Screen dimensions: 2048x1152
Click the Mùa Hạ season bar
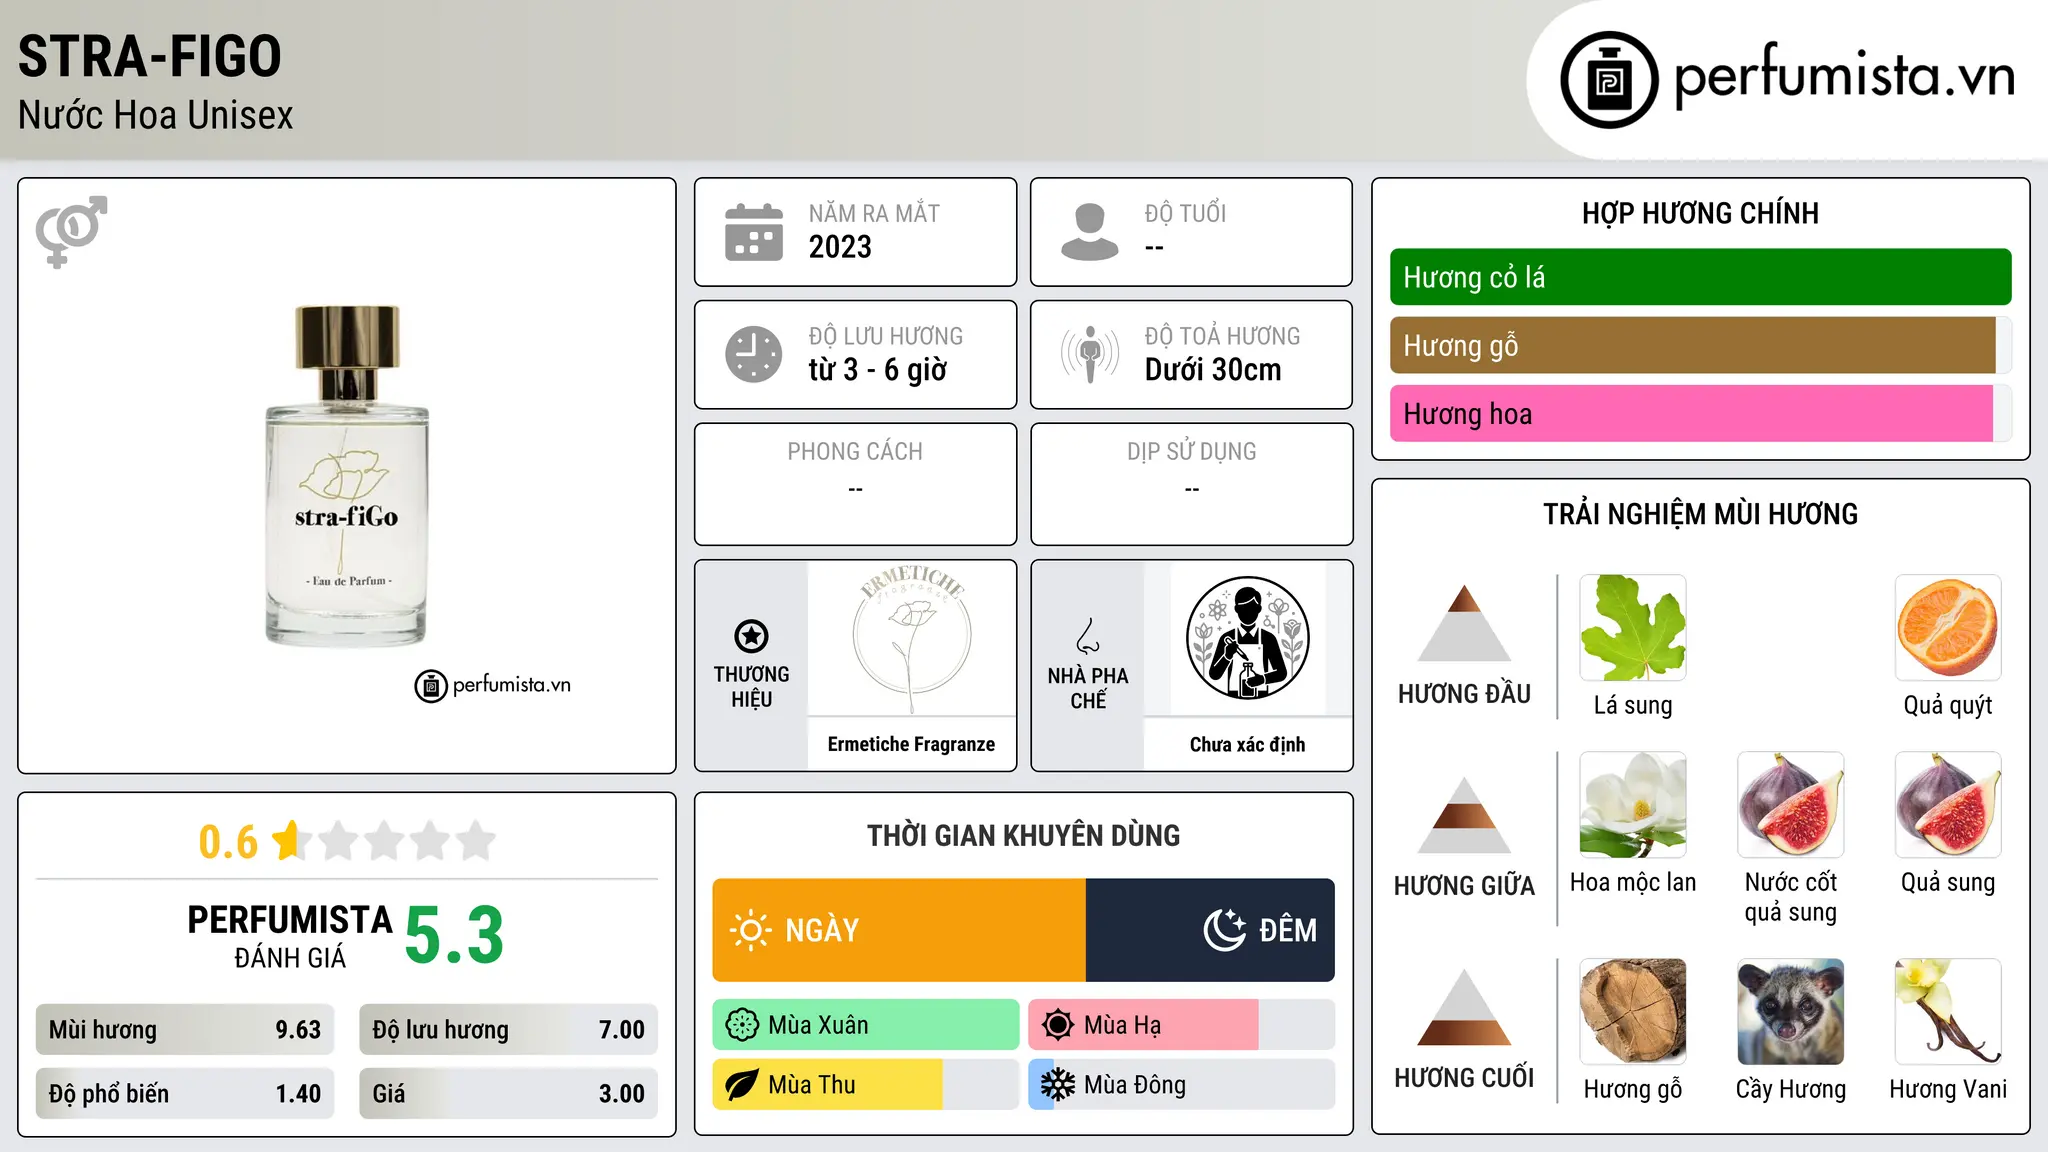(x=1181, y=1025)
